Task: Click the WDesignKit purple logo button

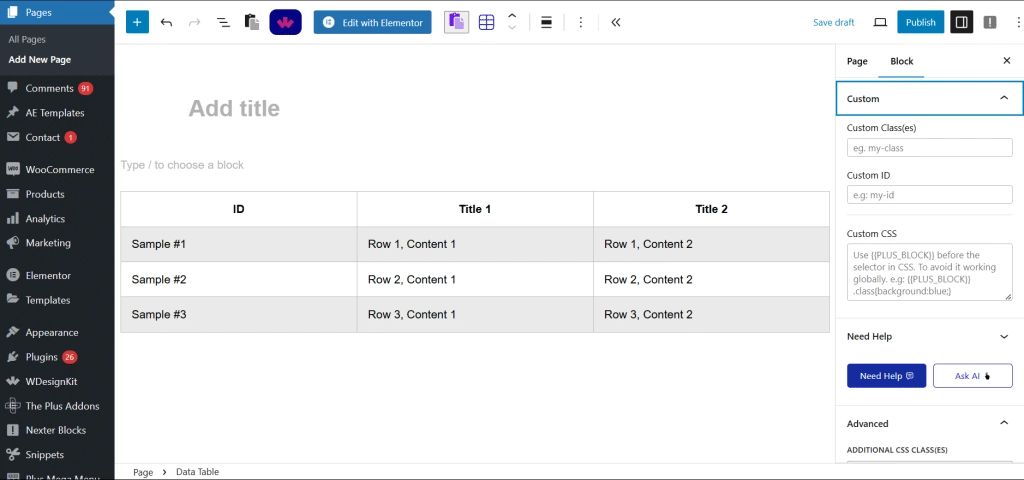Action: (x=285, y=22)
